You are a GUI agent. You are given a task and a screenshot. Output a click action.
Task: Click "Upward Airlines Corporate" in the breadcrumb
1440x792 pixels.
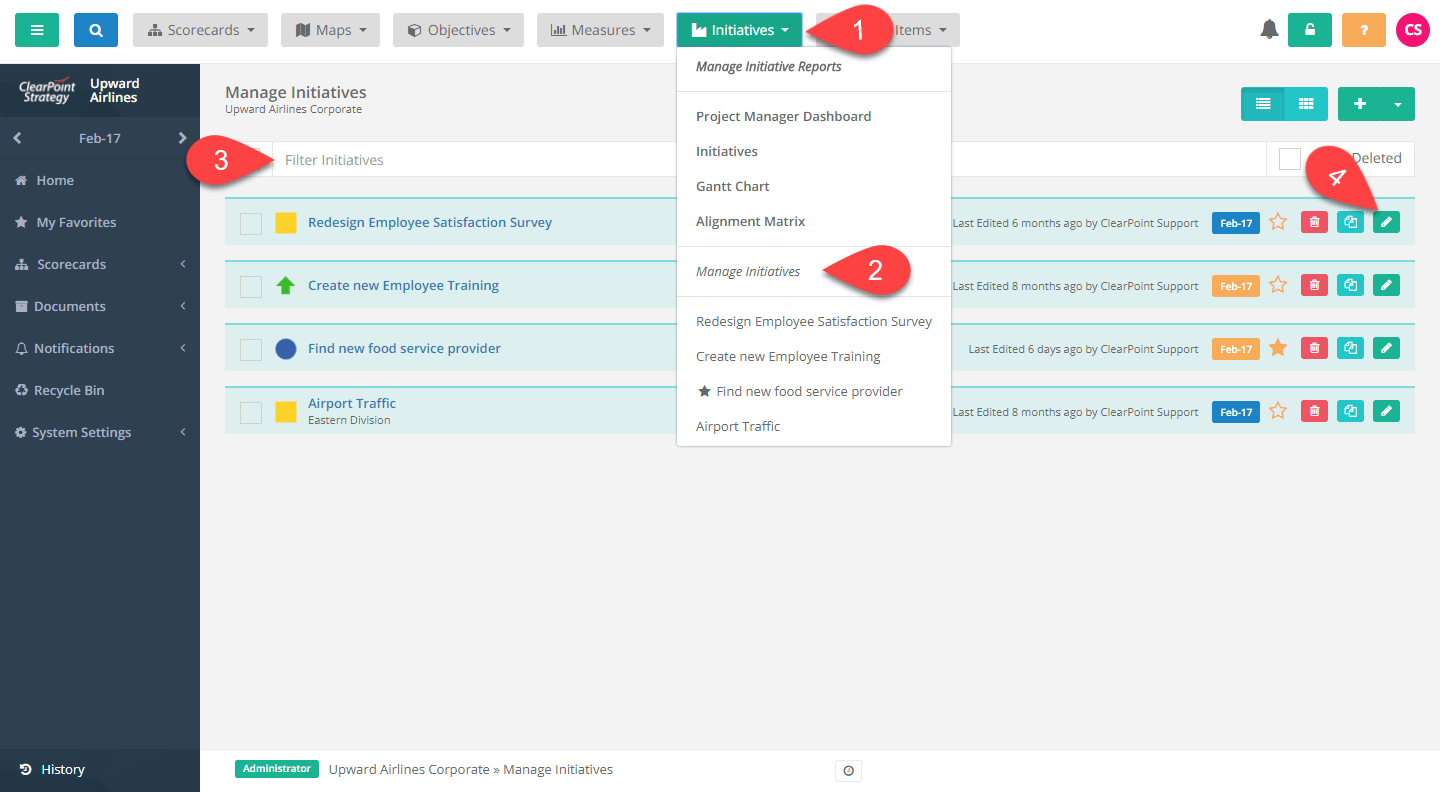coord(409,769)
